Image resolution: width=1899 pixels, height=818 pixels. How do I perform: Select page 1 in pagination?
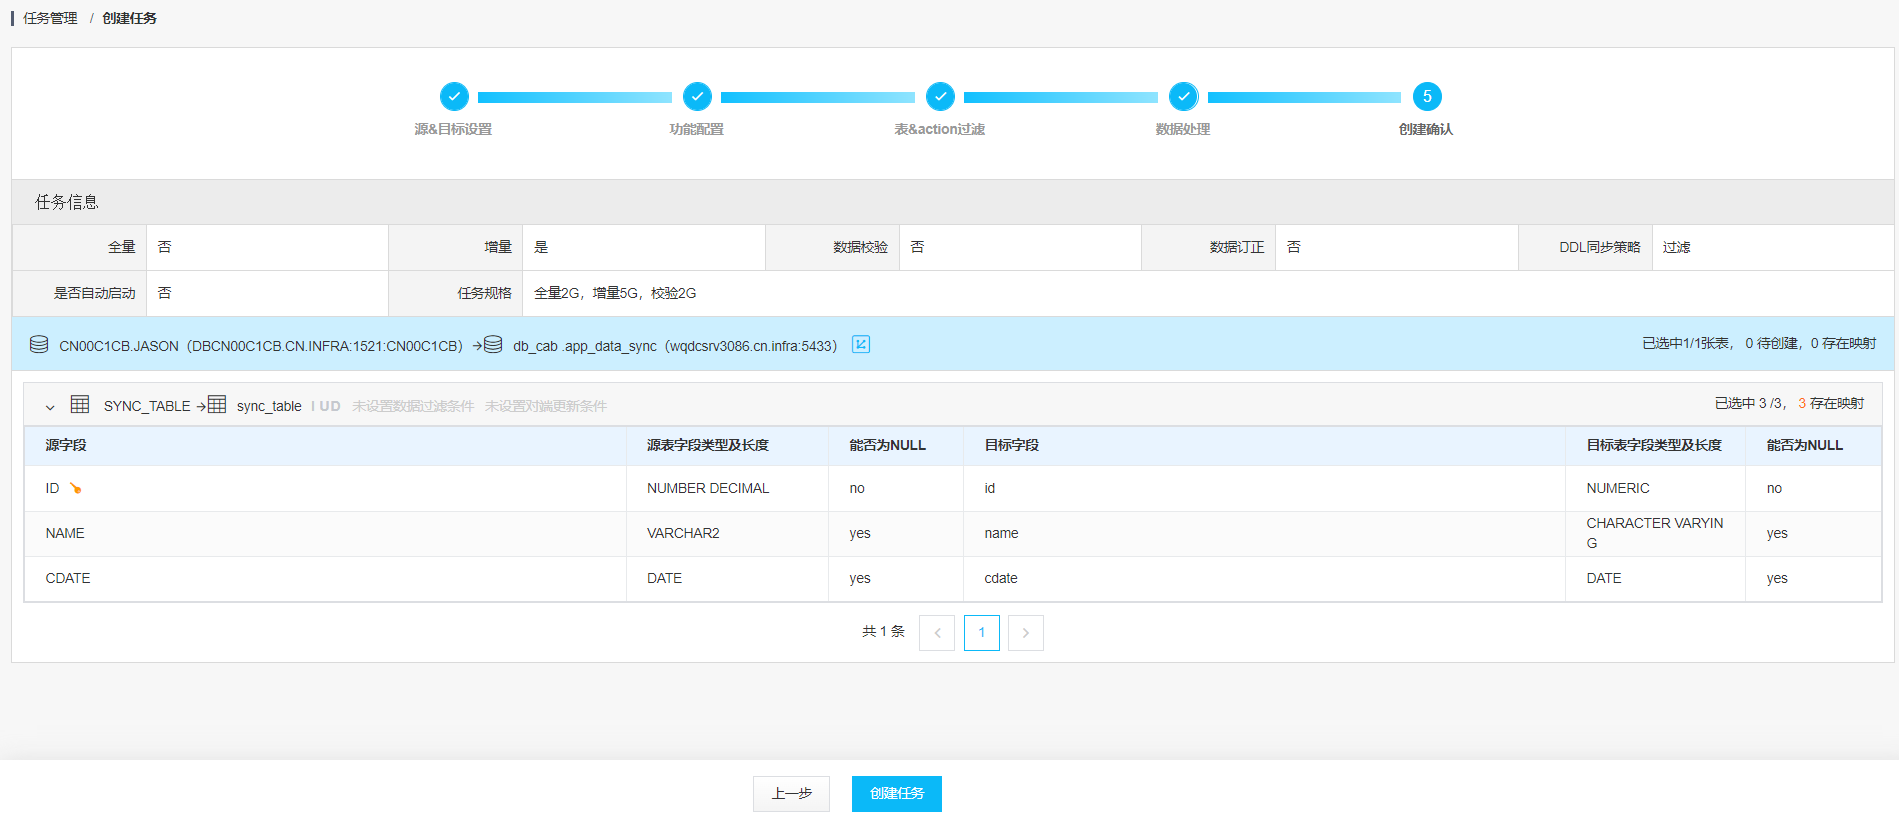982,633
